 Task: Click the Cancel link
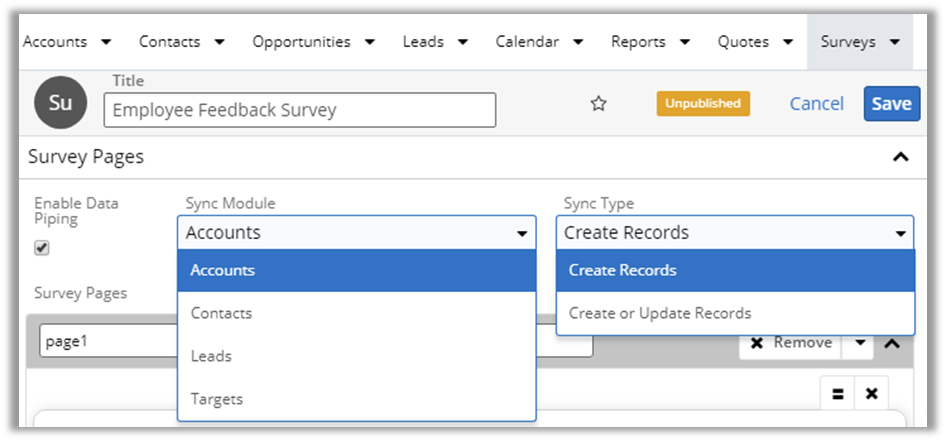coord(816,104)
